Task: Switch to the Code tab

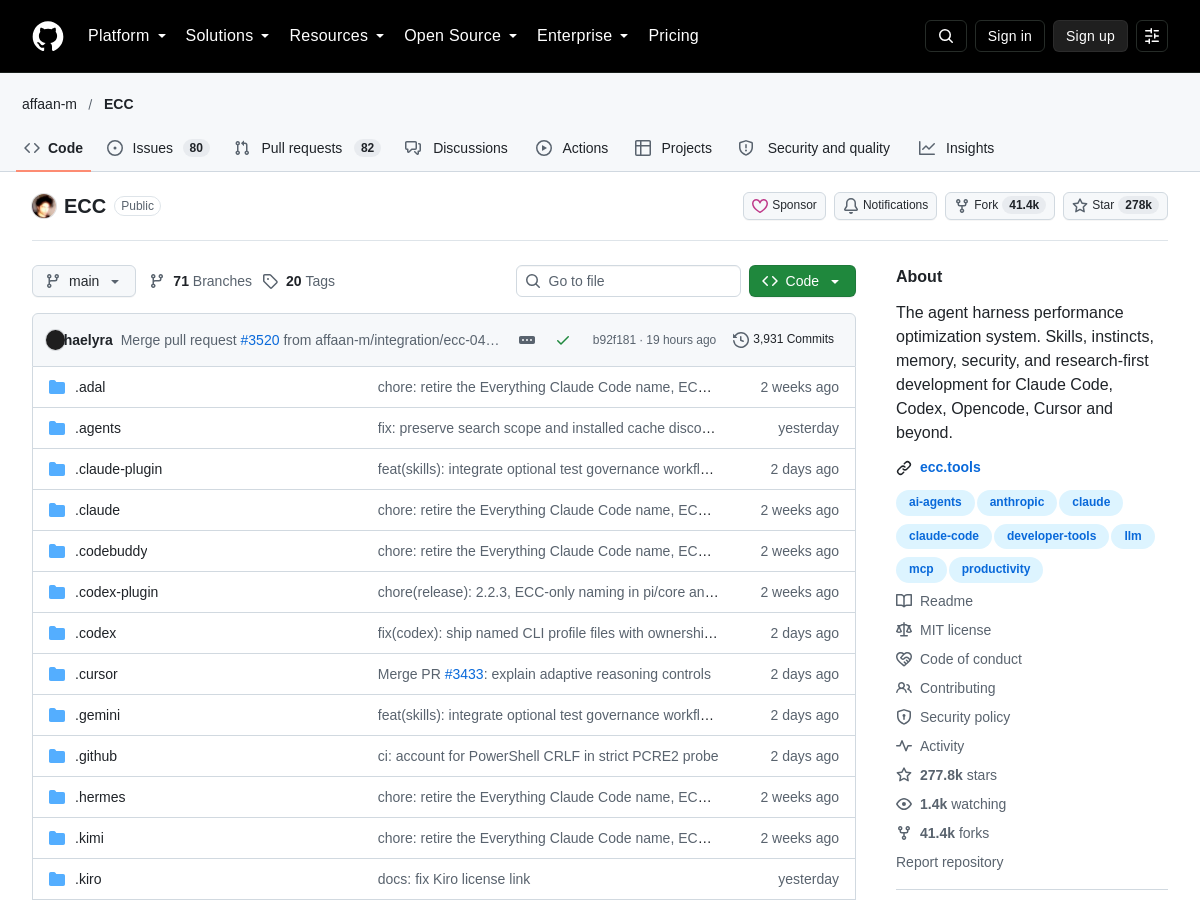Action: tap(54, 148)
